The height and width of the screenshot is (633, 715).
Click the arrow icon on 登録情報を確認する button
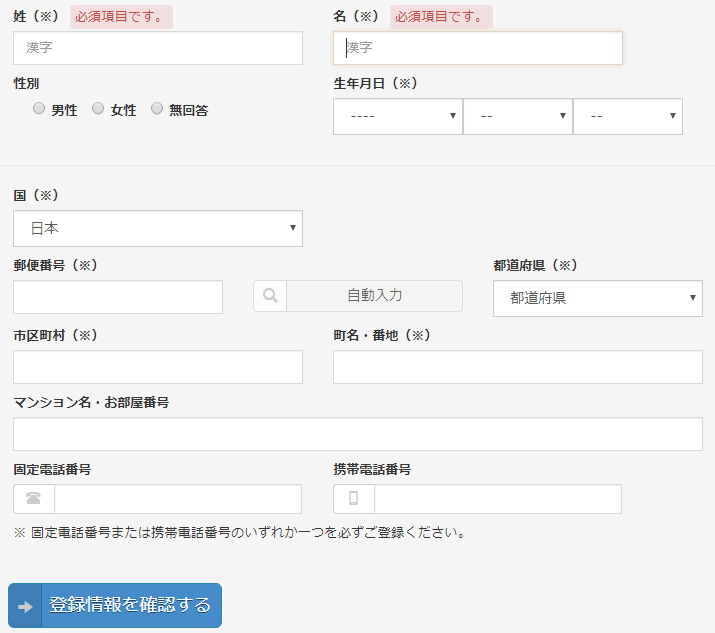pyautogui.click(x=25, y=607)
